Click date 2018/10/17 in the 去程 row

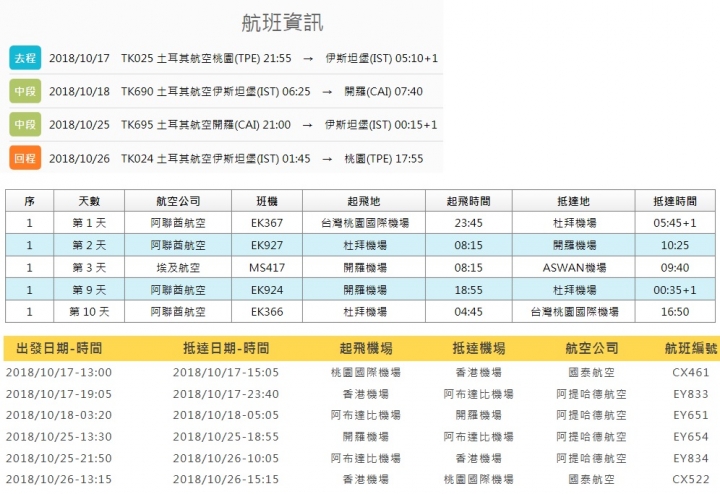(79, 58)
